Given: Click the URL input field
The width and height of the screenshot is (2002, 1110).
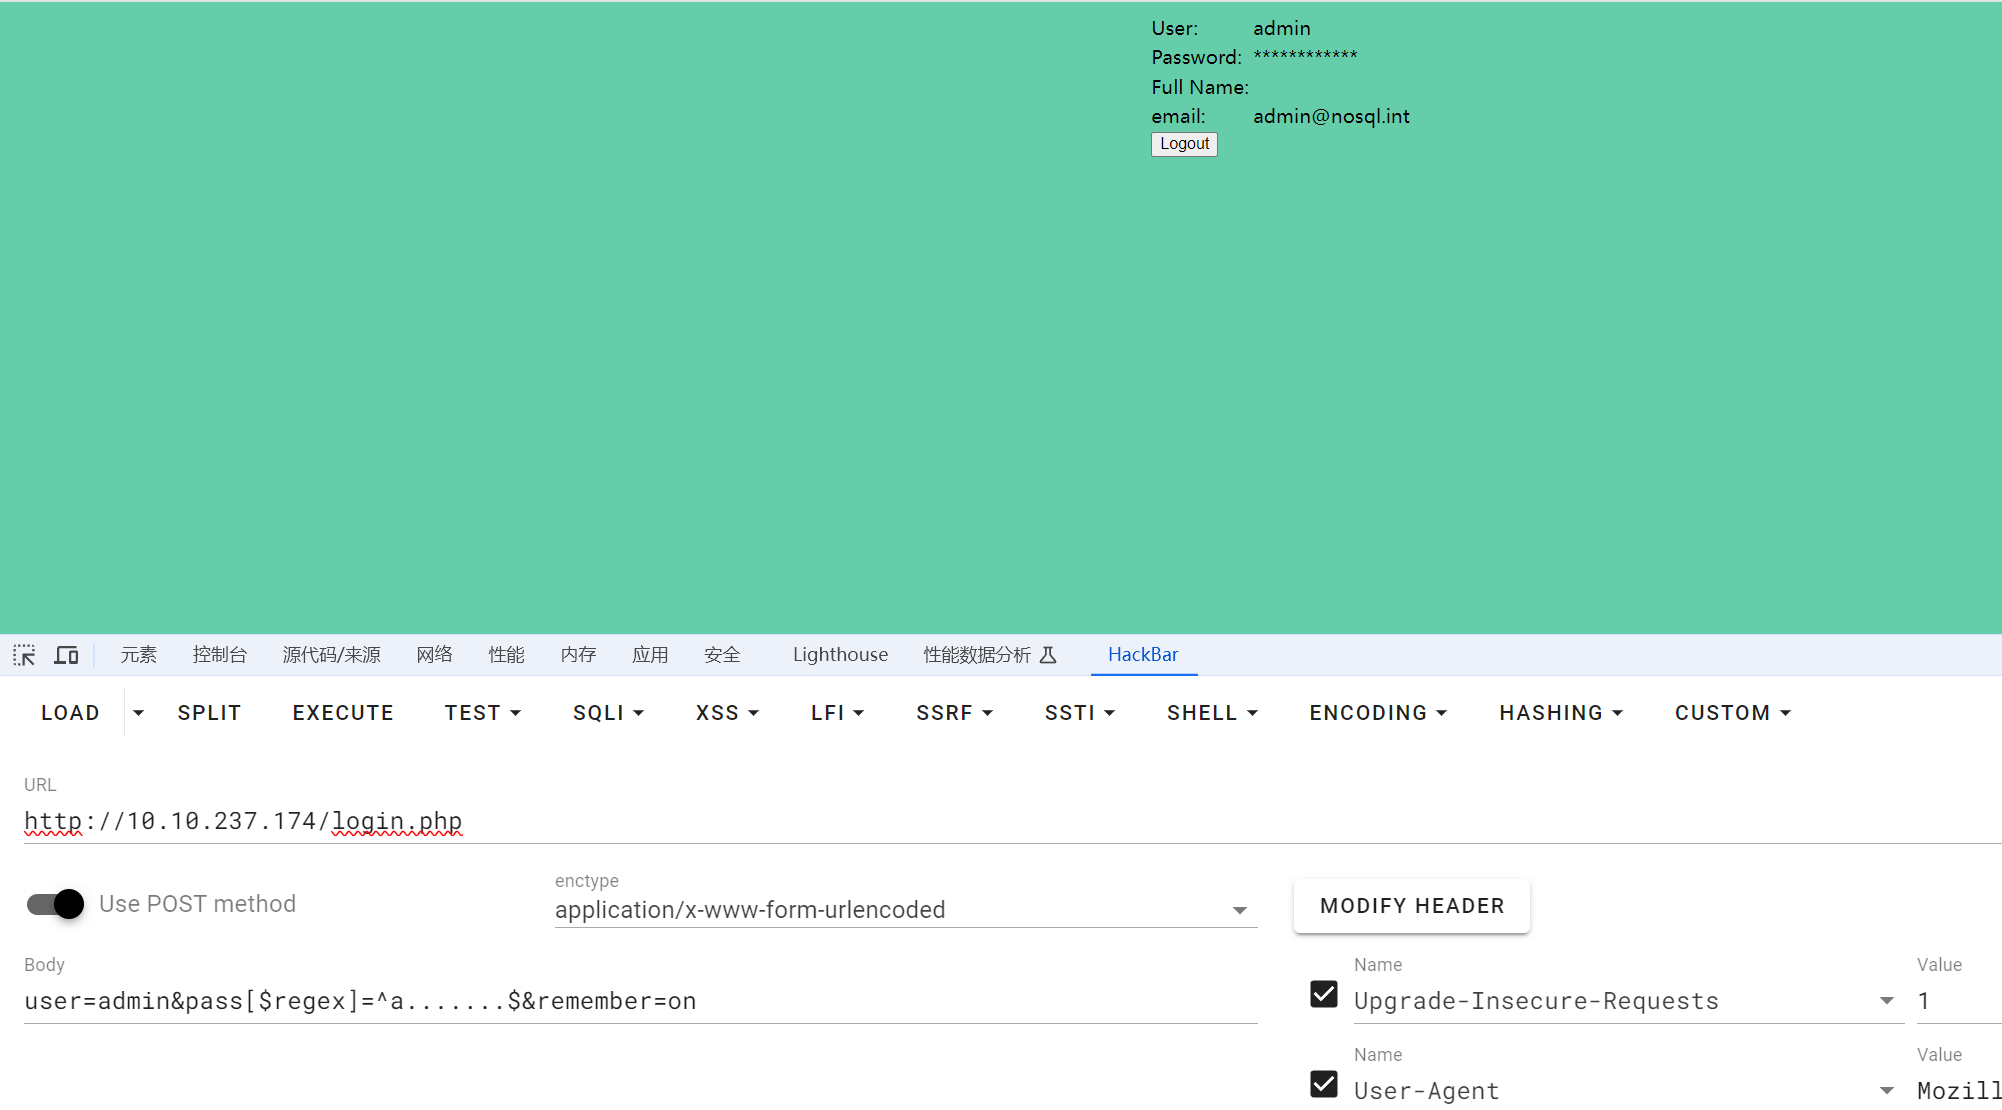Looking at the screenshot, I should 1000,821.
